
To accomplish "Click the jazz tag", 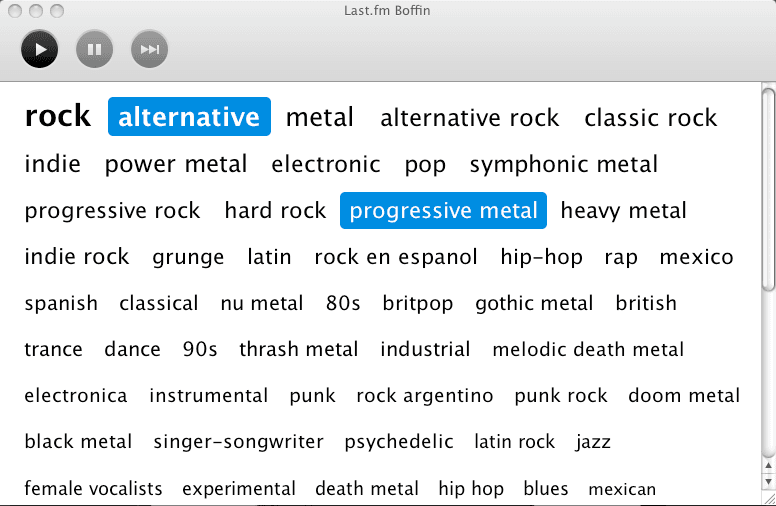I will (593, 442).
